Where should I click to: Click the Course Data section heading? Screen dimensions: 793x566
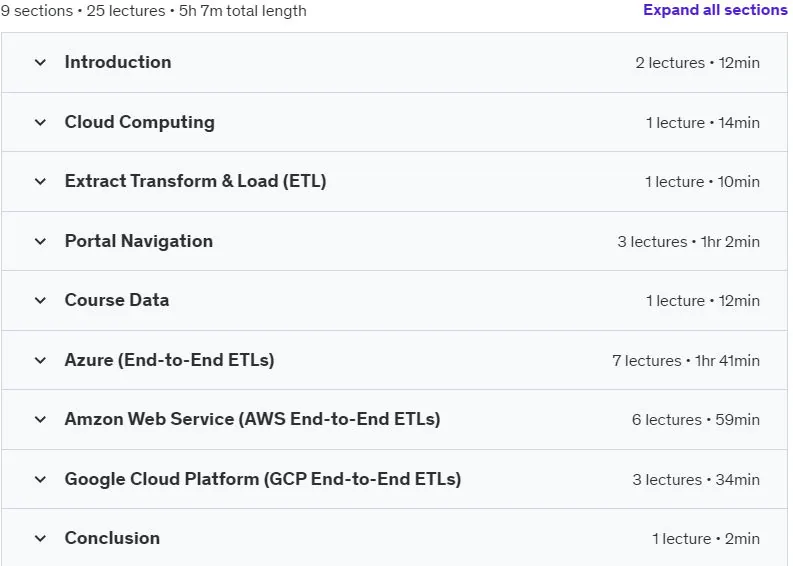click(117, 300)
